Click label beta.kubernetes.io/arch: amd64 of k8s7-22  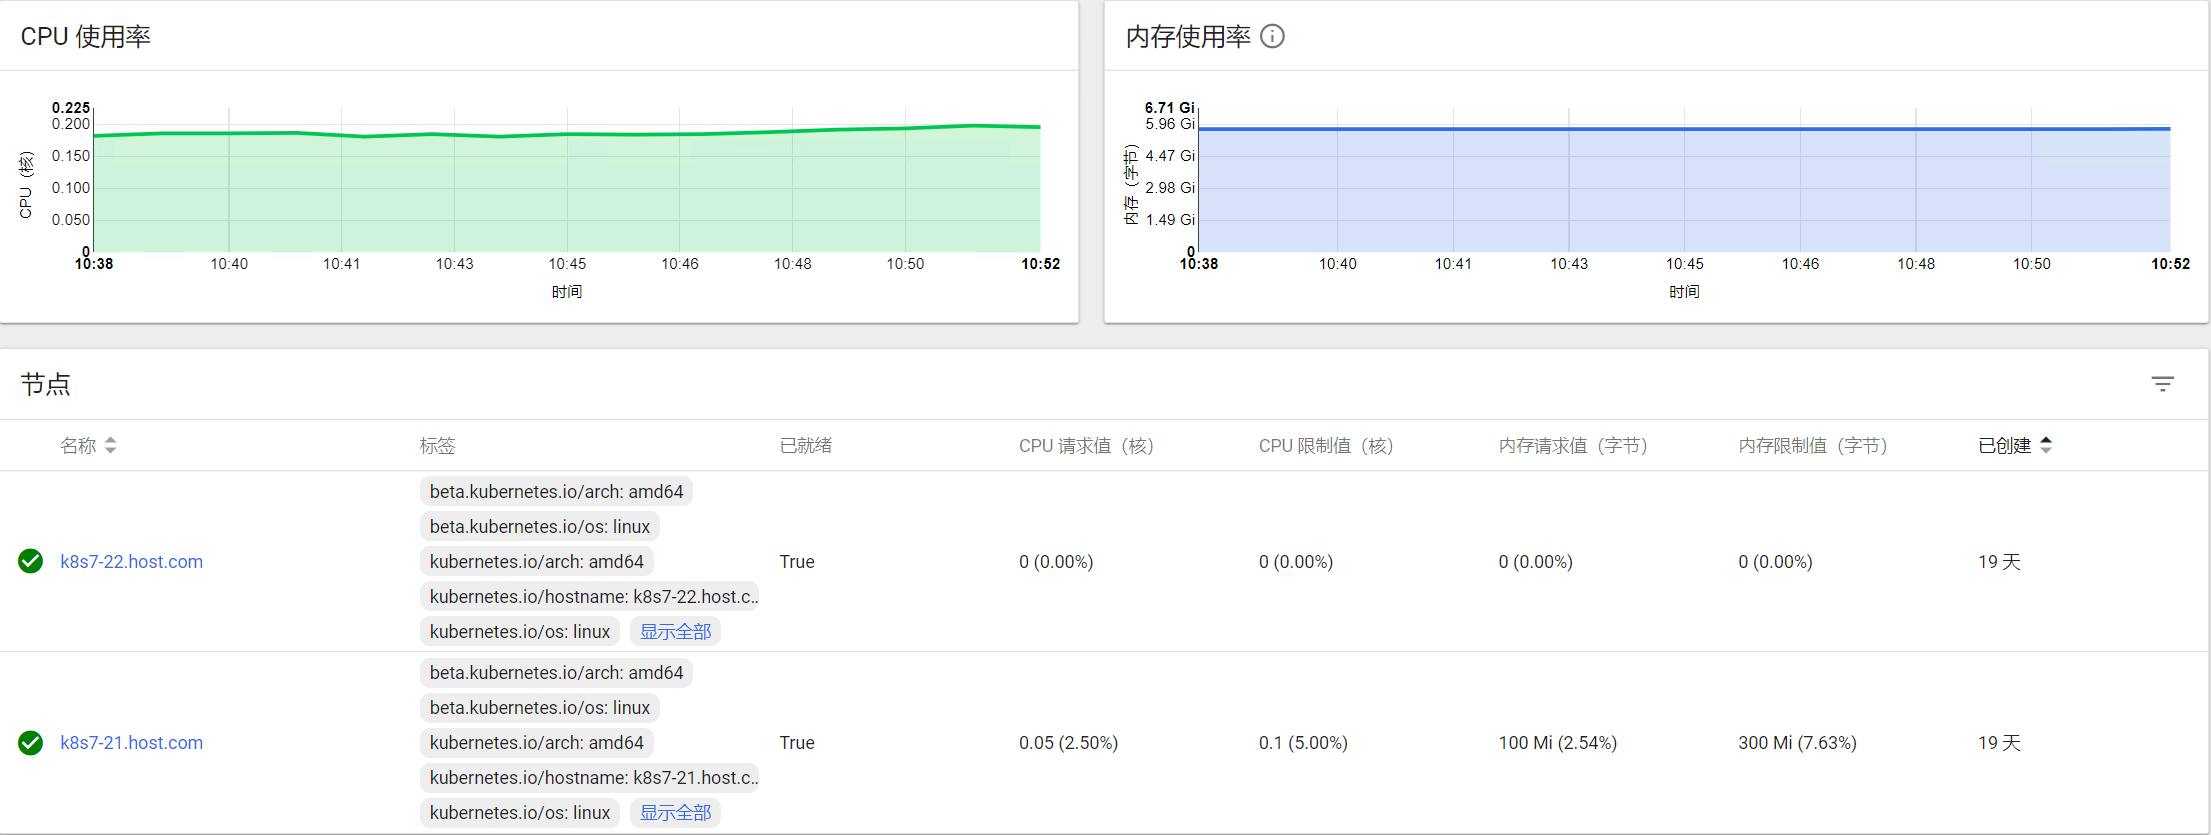556,492
